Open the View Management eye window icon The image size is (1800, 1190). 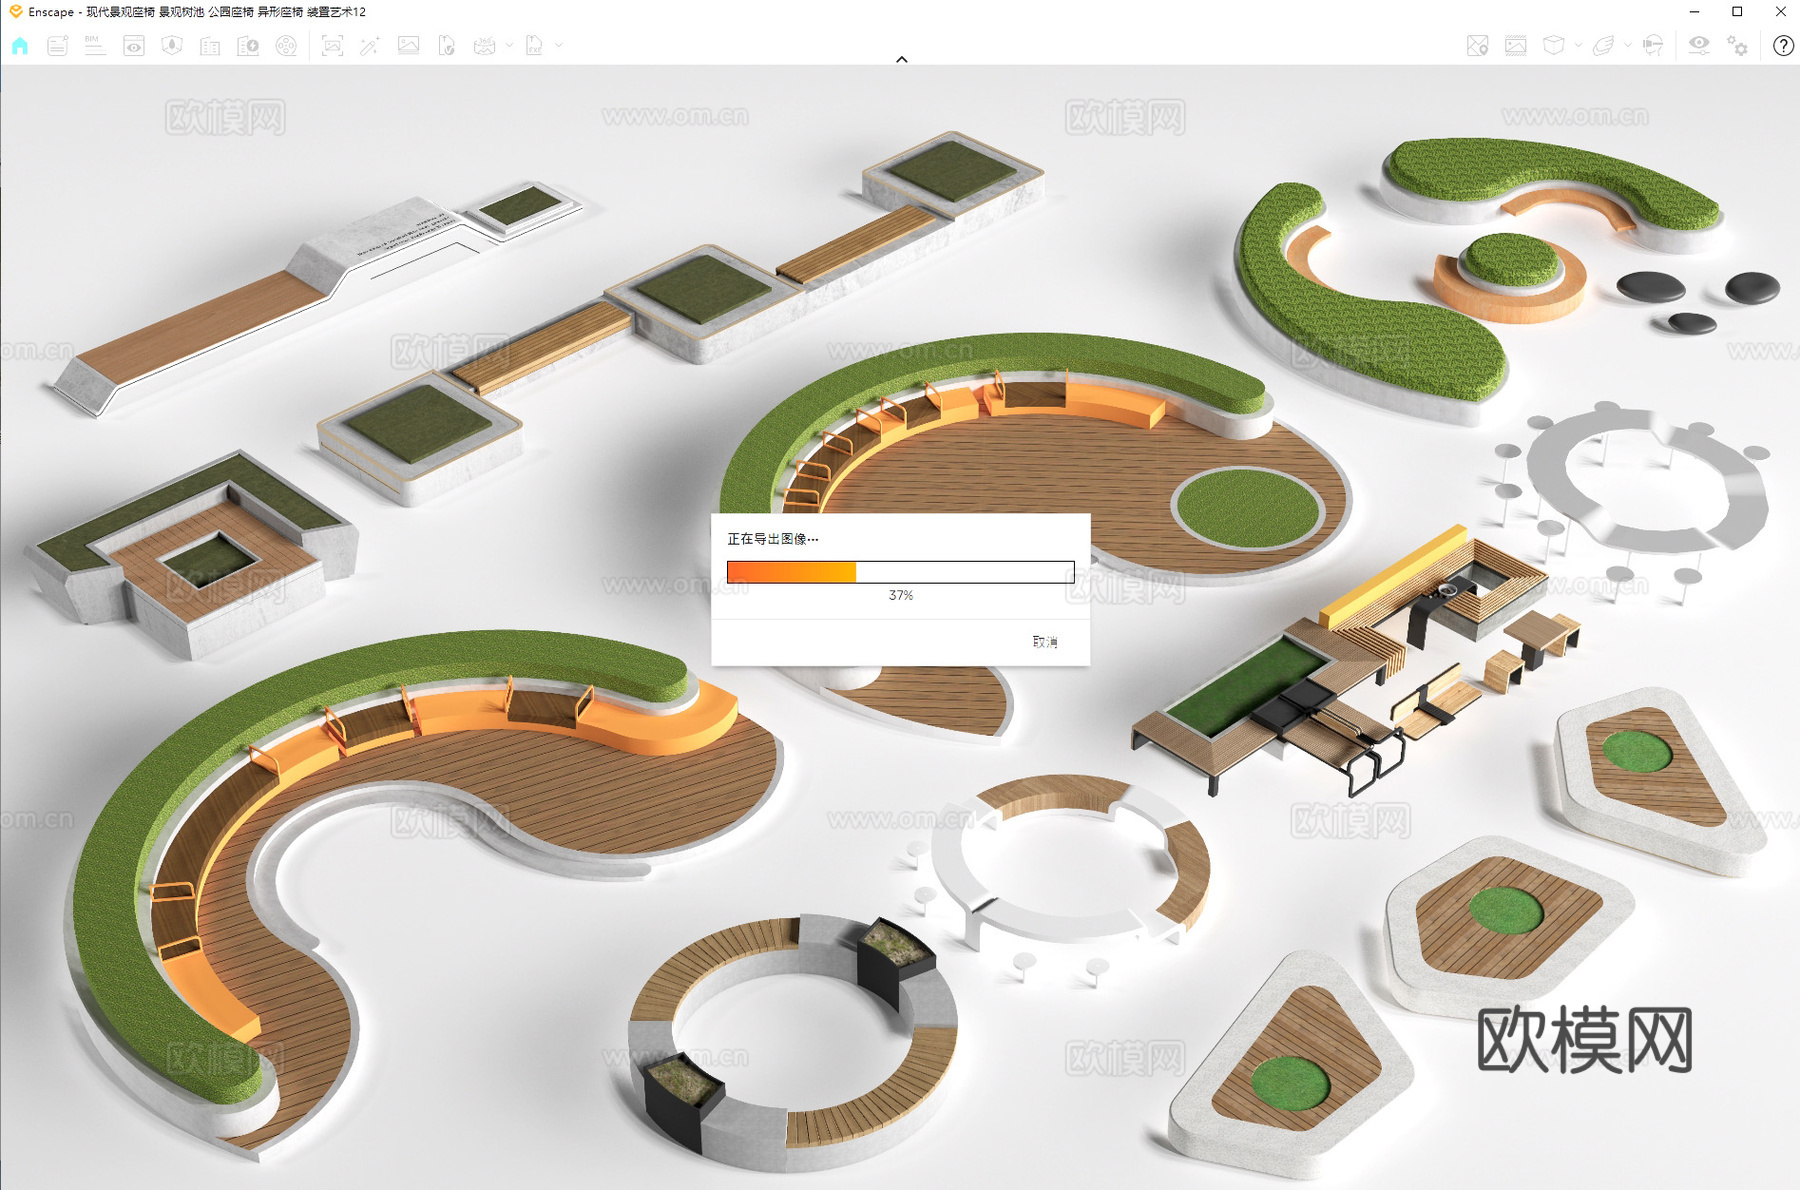[x=134, y=45]
